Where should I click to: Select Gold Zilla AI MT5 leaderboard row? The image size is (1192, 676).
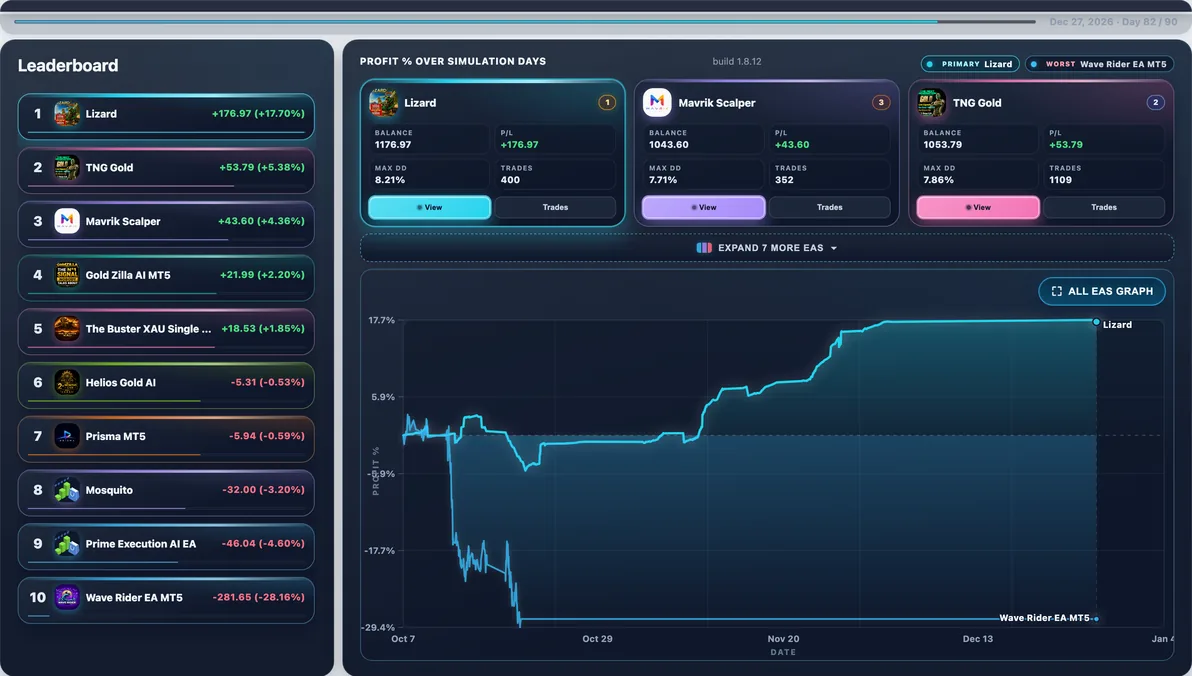pyautogui.click(x=166, y=278)
